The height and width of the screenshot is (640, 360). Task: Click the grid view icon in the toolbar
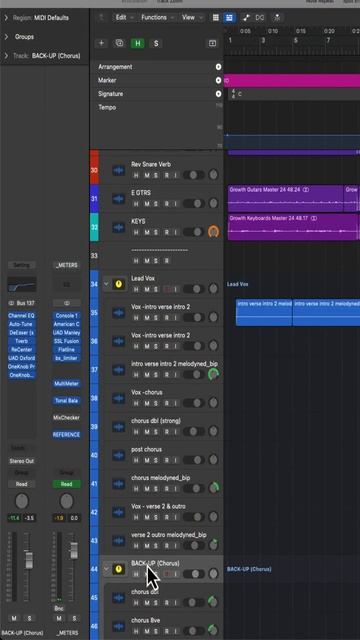coord(216,18)
